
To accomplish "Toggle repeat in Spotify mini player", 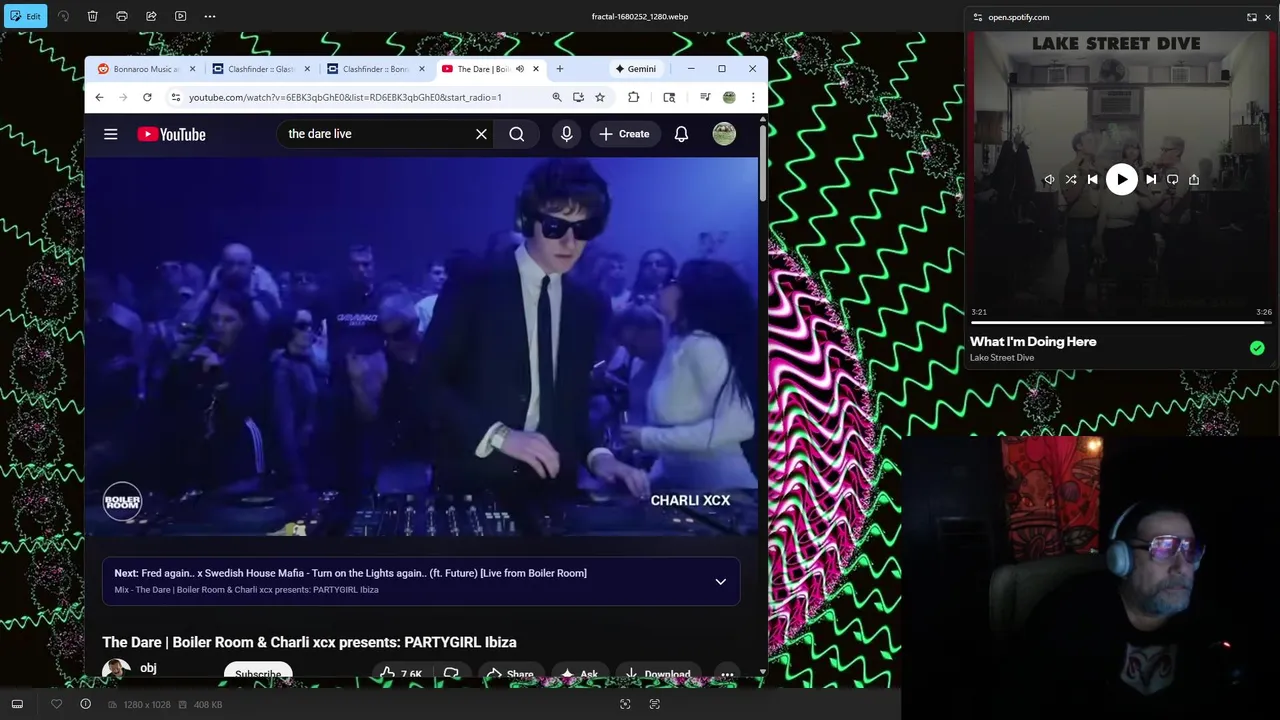I will click(x=1172, y=180).
